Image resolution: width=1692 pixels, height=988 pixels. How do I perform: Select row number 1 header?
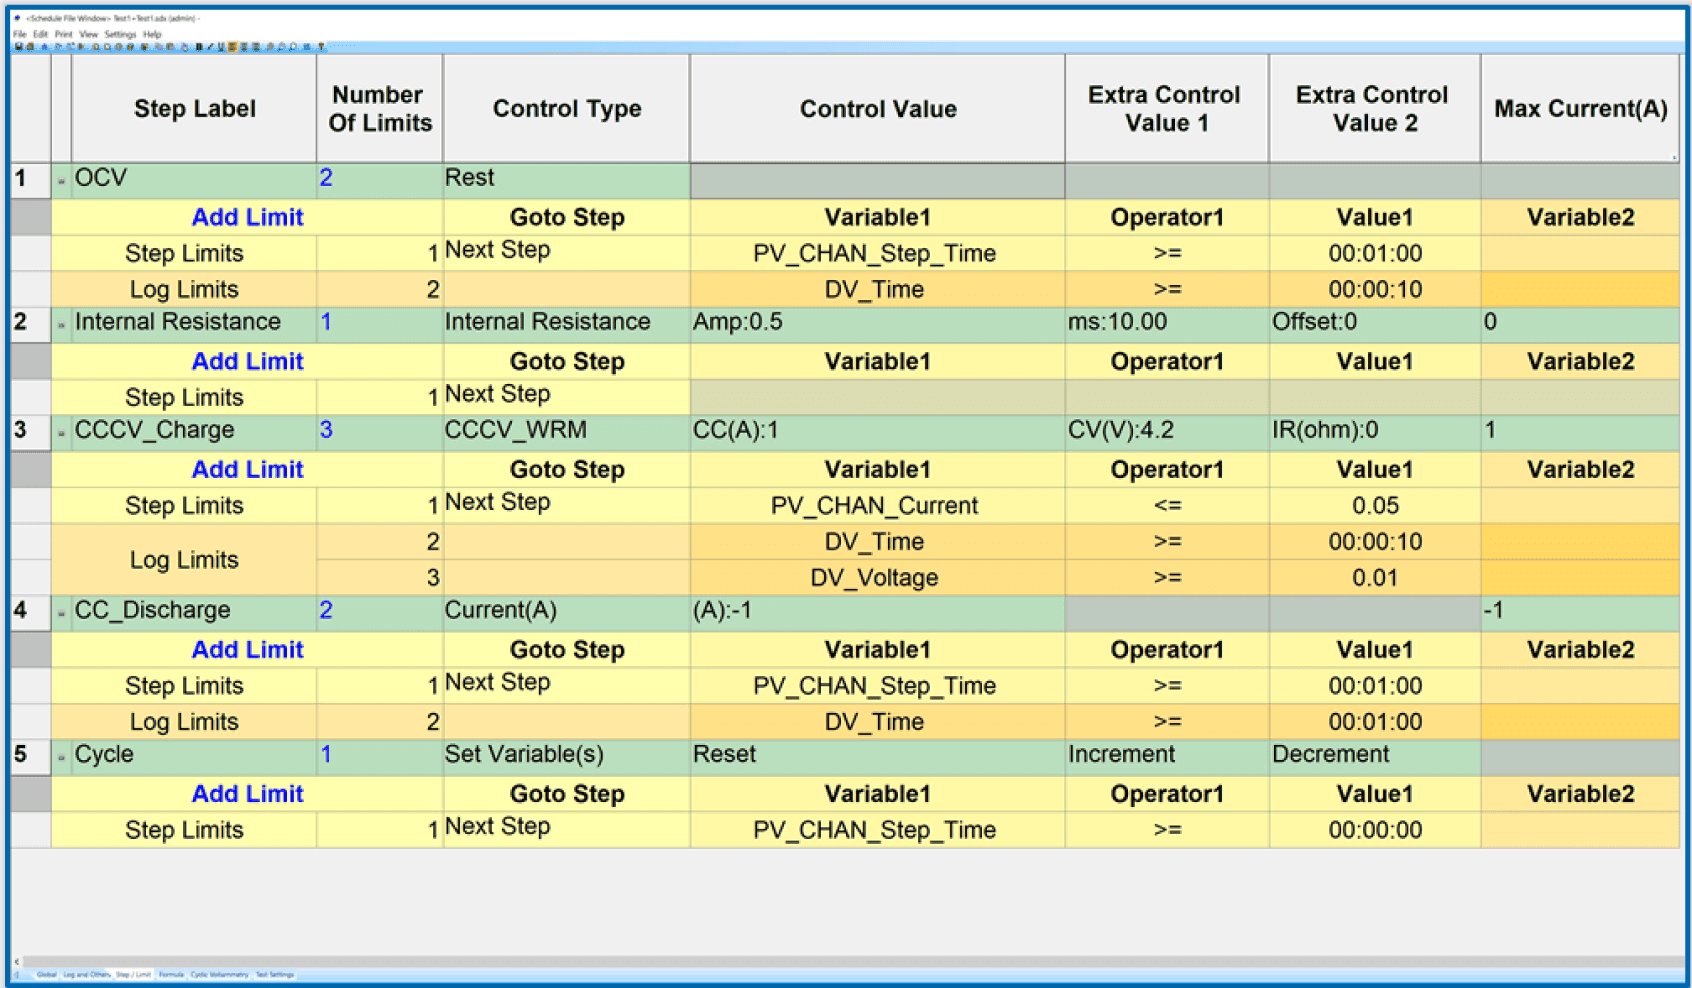tap(31, 180)
